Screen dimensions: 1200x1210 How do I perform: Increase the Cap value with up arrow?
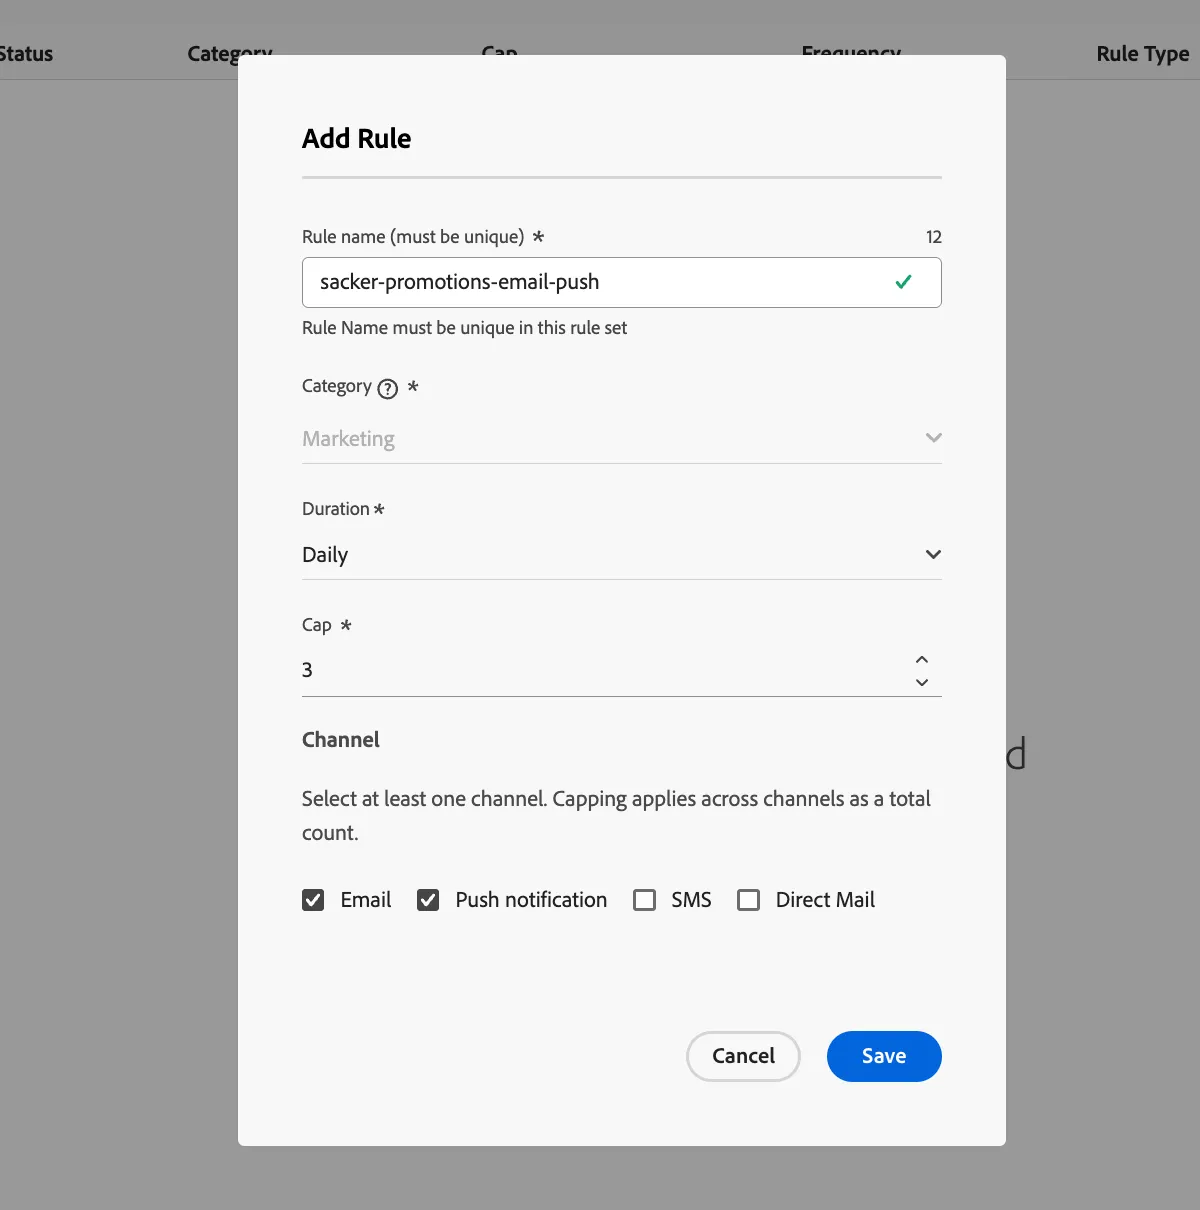point(922,659)
